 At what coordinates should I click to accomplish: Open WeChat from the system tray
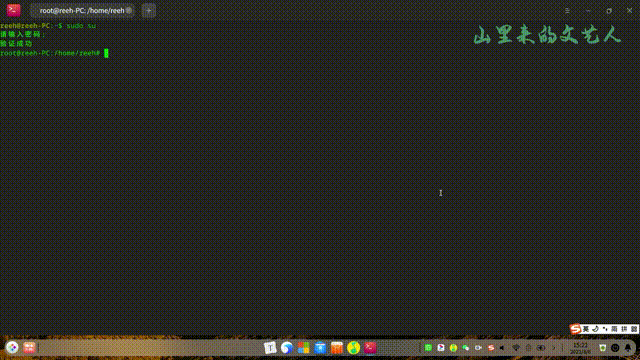(x=466, y=348)
